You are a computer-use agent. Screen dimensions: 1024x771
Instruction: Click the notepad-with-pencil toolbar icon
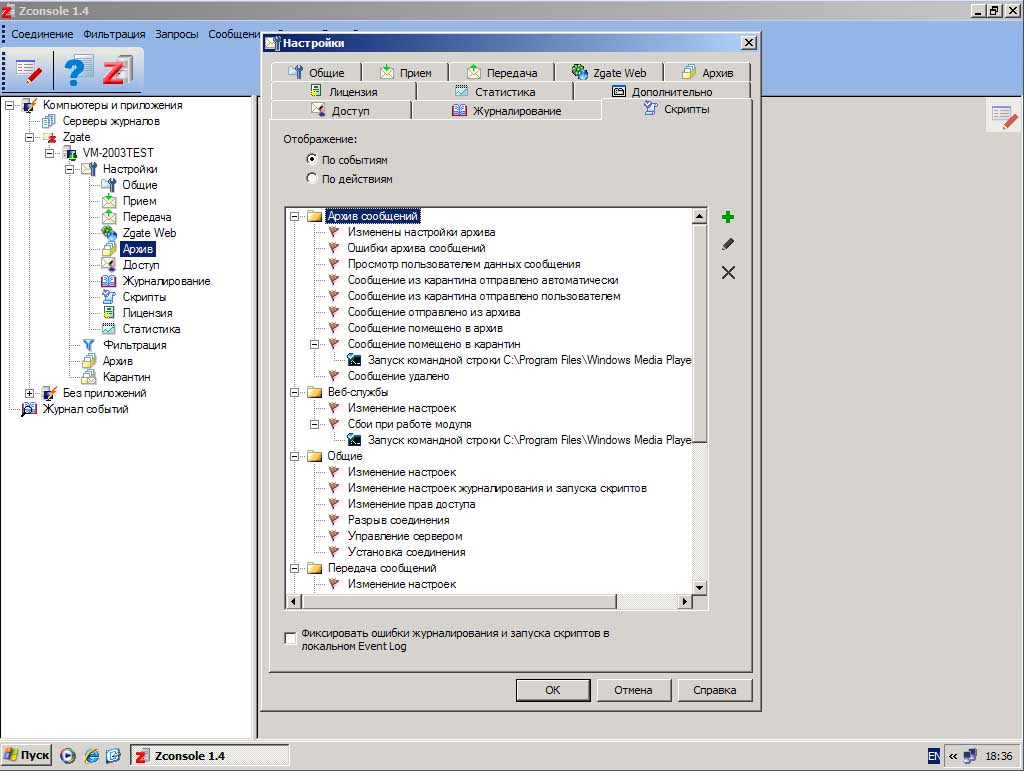29,71
